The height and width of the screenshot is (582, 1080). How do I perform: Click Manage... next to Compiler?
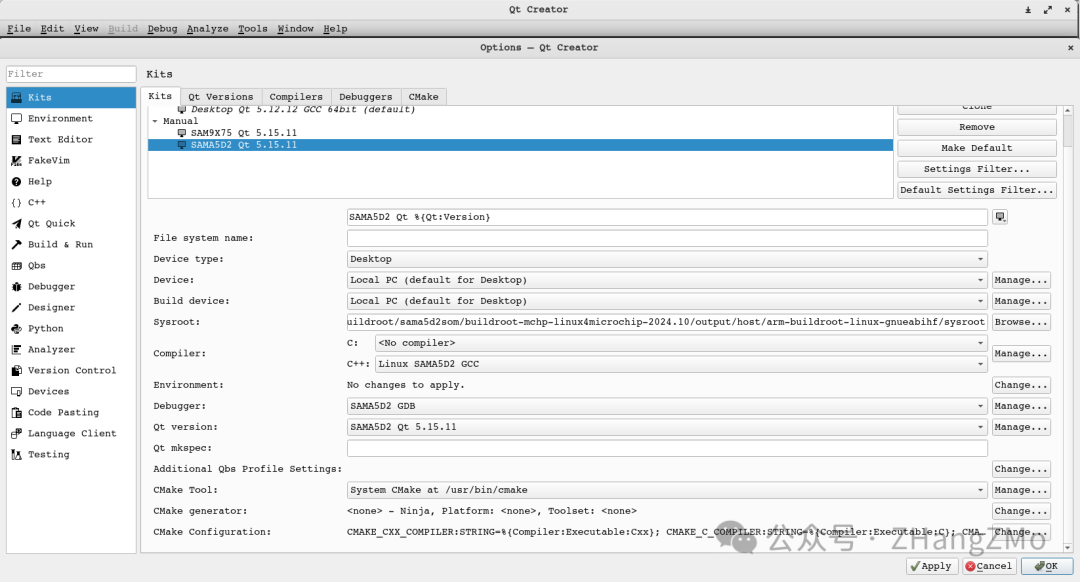click(x=1021, y=353)
